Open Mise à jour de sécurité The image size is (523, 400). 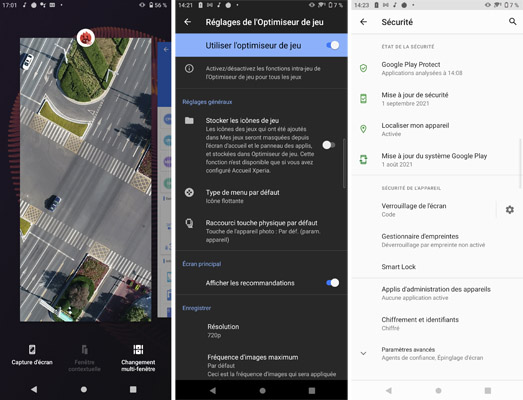[x=437, y=99]
